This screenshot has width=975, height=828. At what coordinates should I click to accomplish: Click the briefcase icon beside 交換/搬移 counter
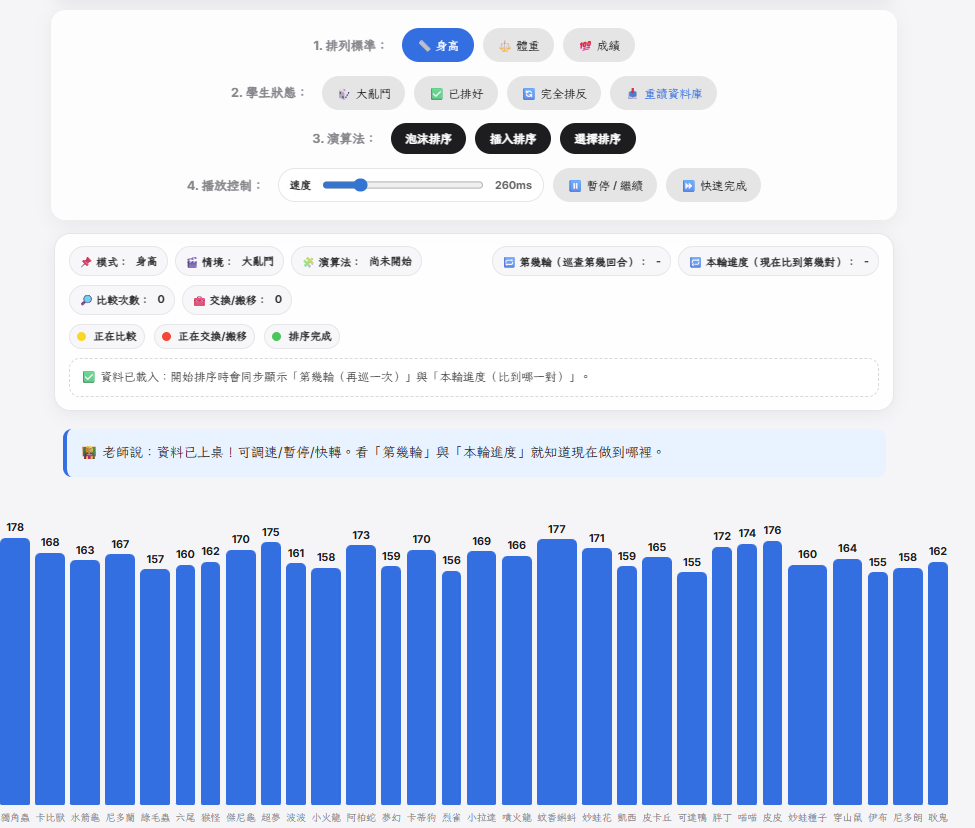[x=199, y=300]
